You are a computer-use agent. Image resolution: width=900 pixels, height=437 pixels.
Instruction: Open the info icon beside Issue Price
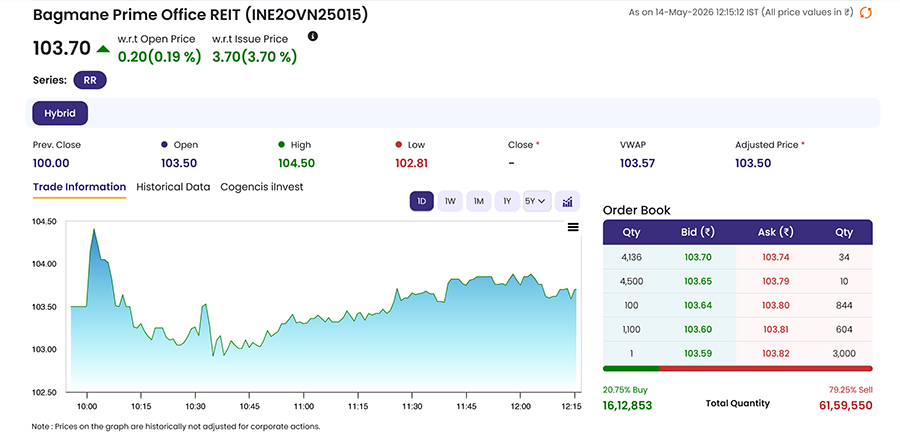click(313, 36)
